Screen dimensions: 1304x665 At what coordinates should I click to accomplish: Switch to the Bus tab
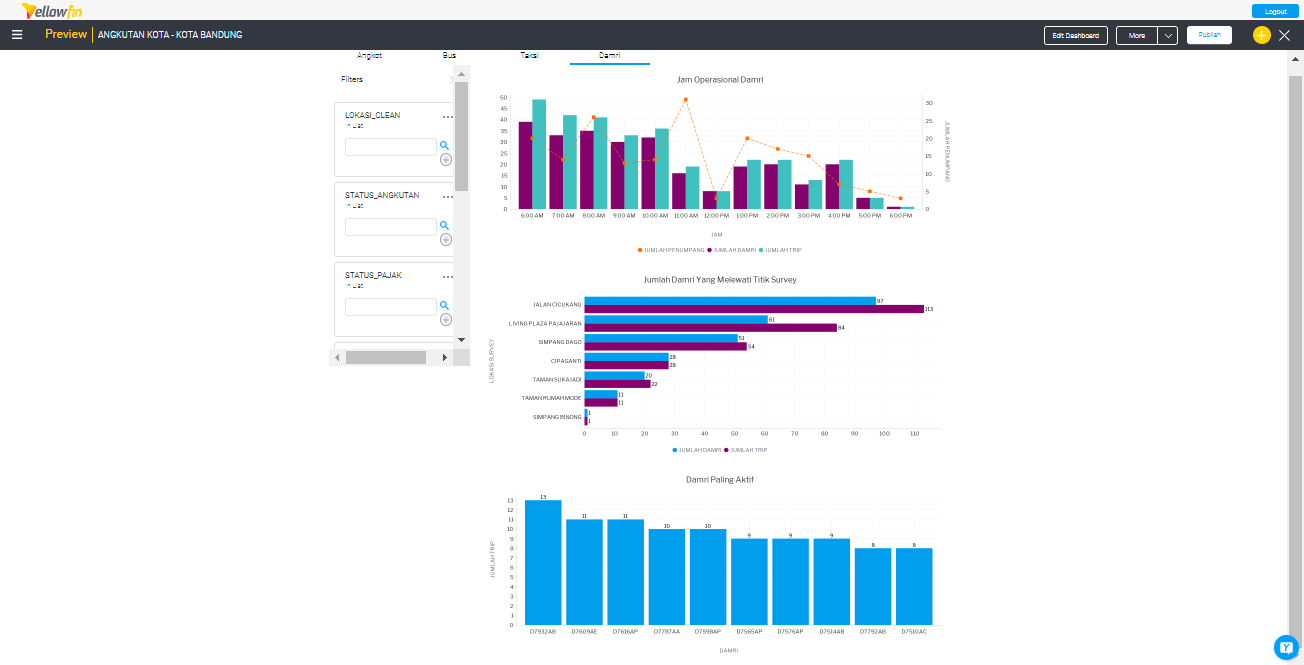tap(449, 55)
